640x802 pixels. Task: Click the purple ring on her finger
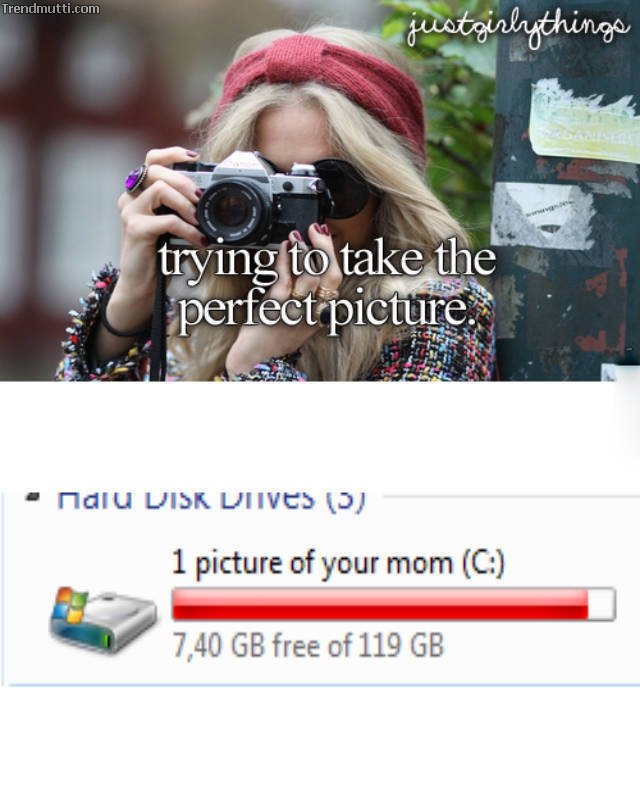pyautogui.click(x=137, y=180)
